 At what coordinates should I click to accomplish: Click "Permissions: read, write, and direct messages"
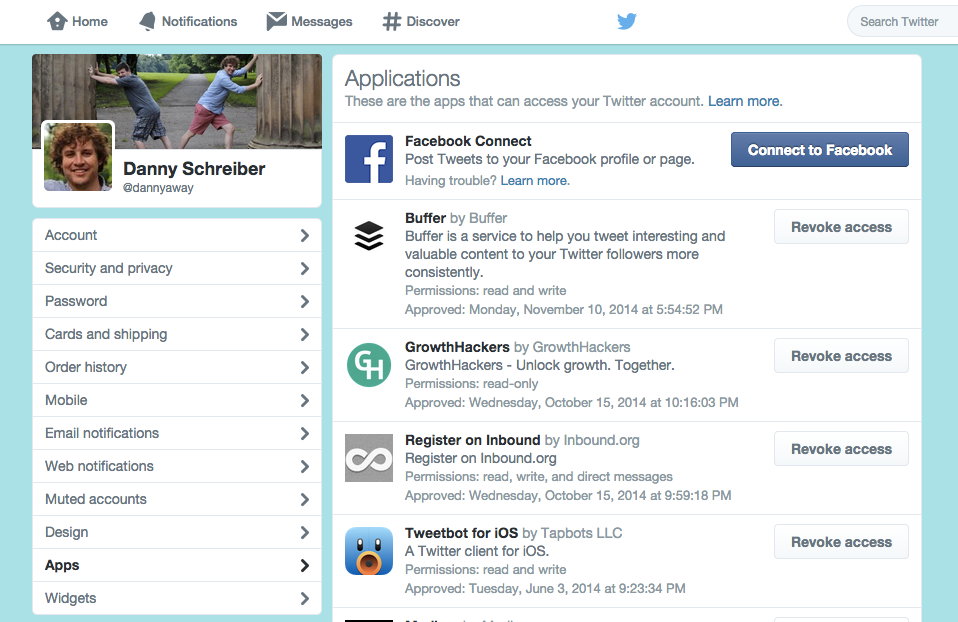pyautogui.click(x=539, y=477)
